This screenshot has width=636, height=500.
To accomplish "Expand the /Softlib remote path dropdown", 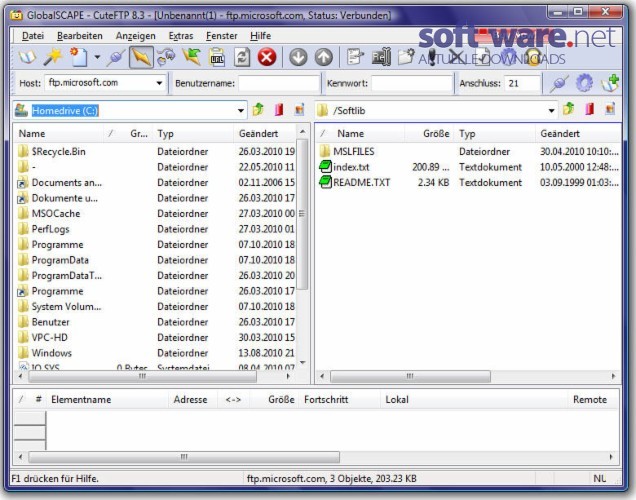I will click(x=551, y=110).
